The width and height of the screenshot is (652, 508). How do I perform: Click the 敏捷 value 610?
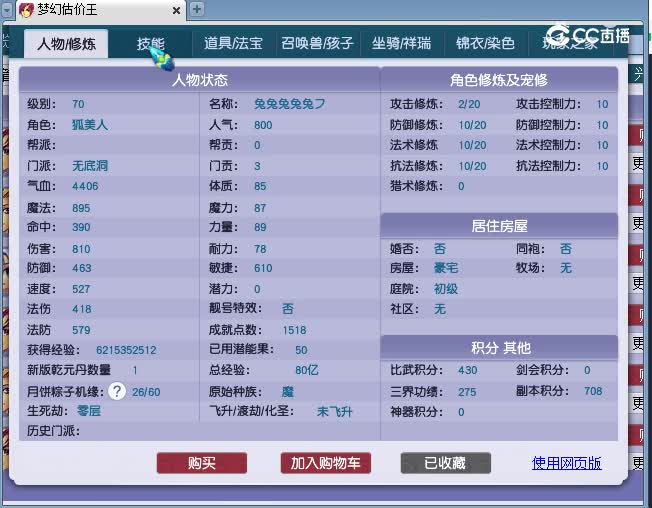pos(263,268)
